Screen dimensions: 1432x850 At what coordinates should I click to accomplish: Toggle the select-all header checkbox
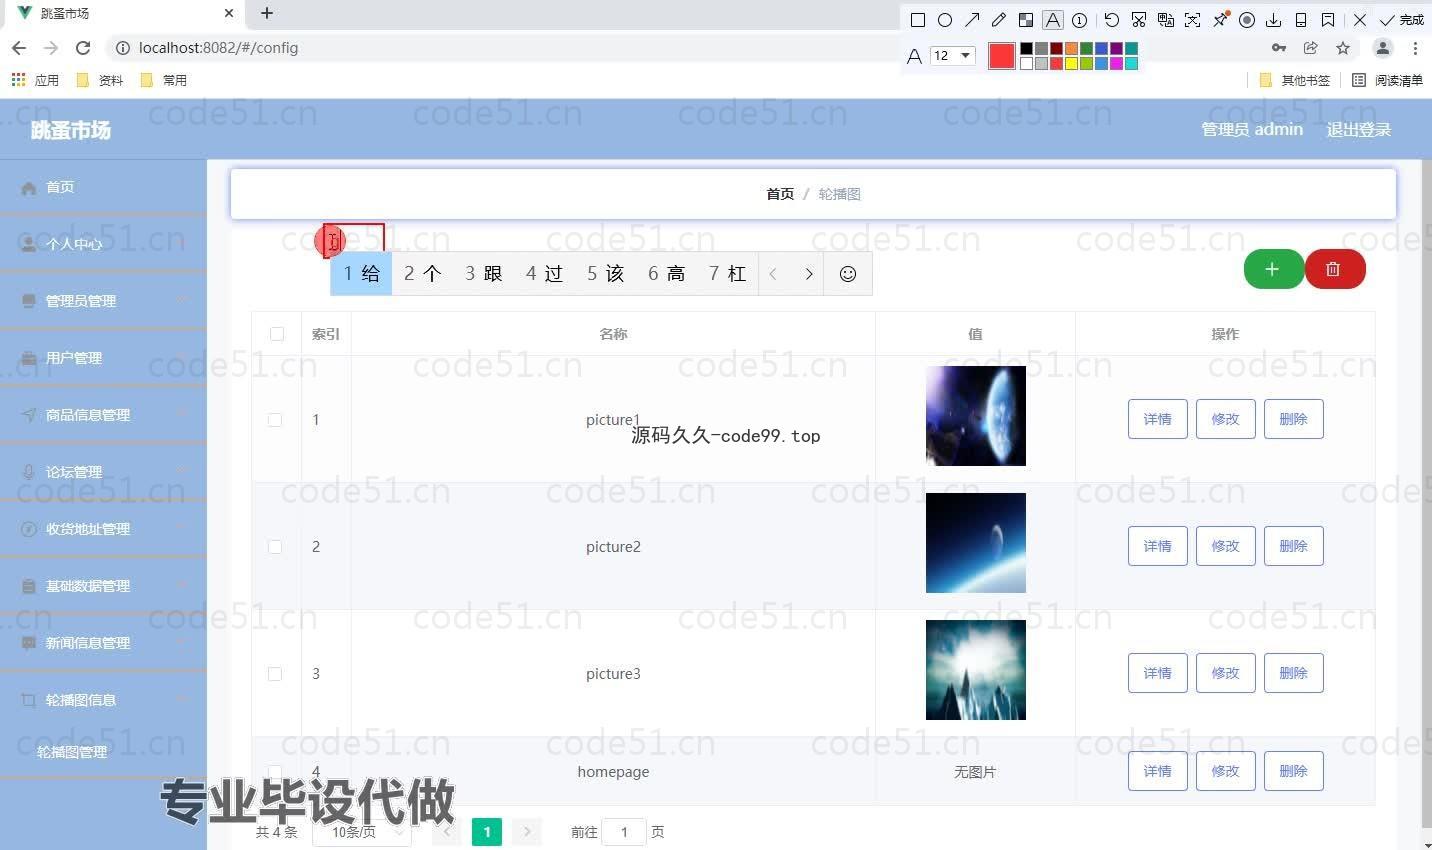pyautogui.click(x=277, y=334)
